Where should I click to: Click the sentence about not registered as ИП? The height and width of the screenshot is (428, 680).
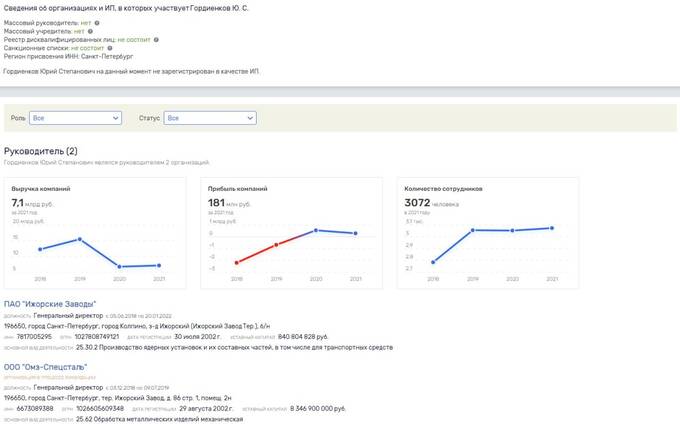click(131, 71)
